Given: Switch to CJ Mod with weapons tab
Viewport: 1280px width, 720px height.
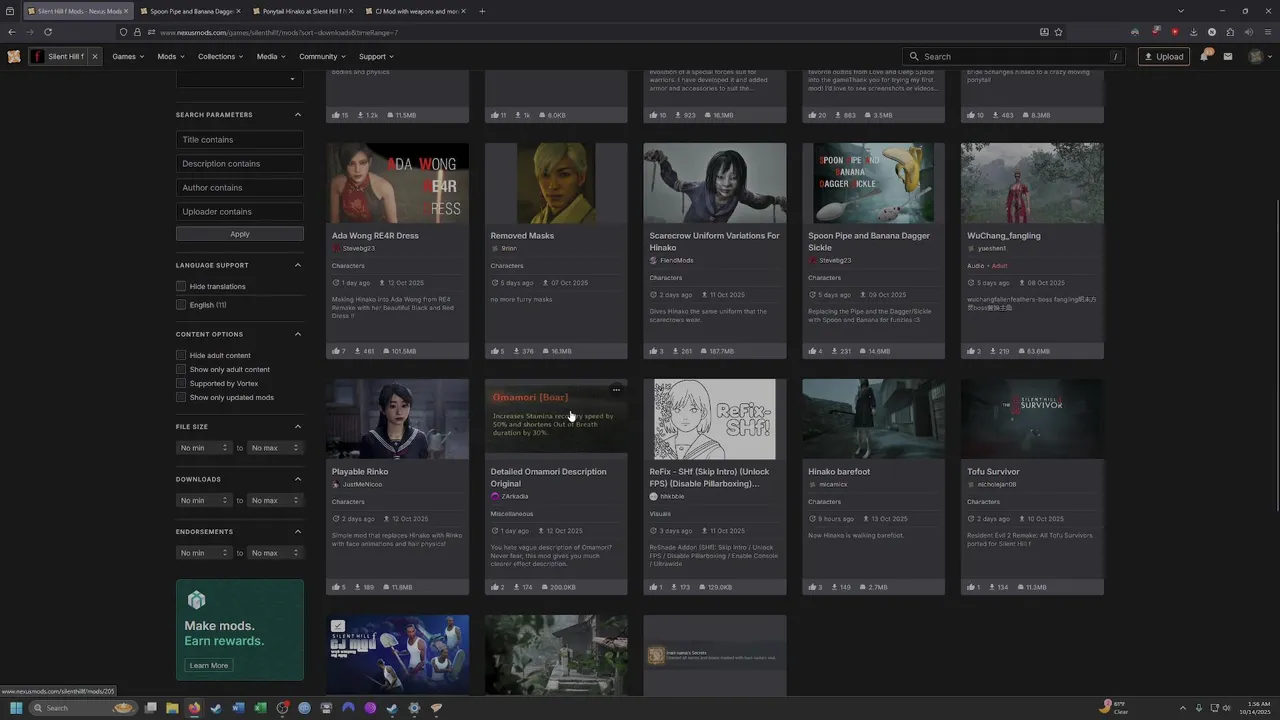Looking at the screenshot, I should coord(417,11).
